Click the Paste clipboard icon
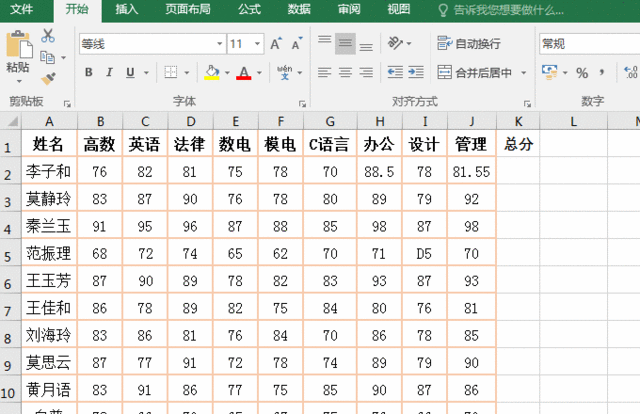 tap(19, 45)
